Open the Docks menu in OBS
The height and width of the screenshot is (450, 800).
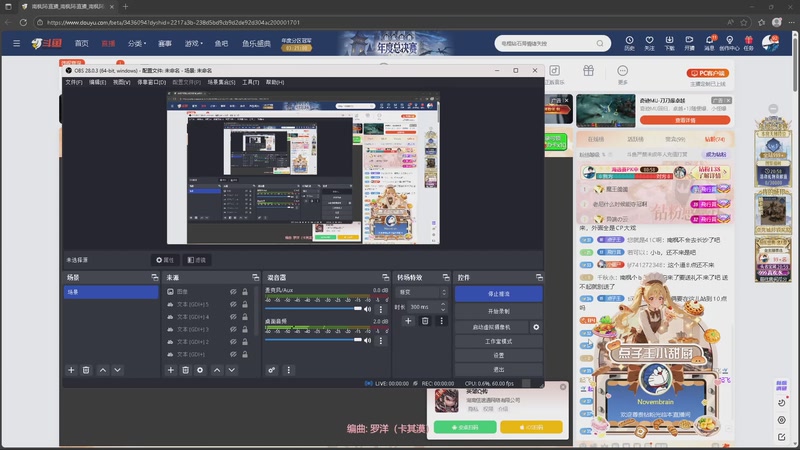tap(152, 82)
